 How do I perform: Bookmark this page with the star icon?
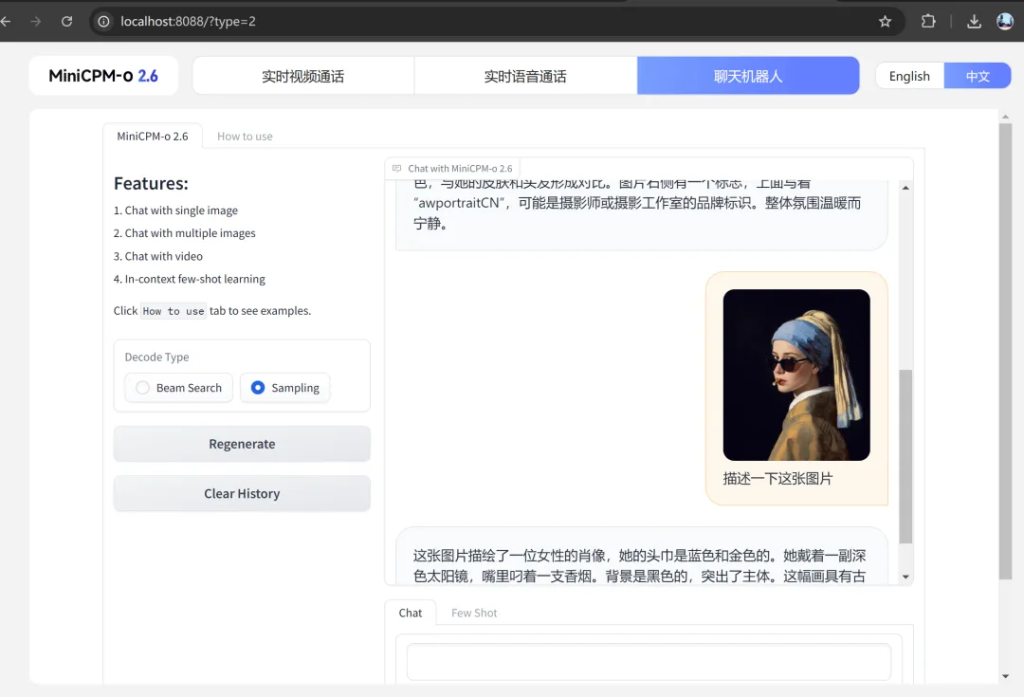tap(885, 22)
